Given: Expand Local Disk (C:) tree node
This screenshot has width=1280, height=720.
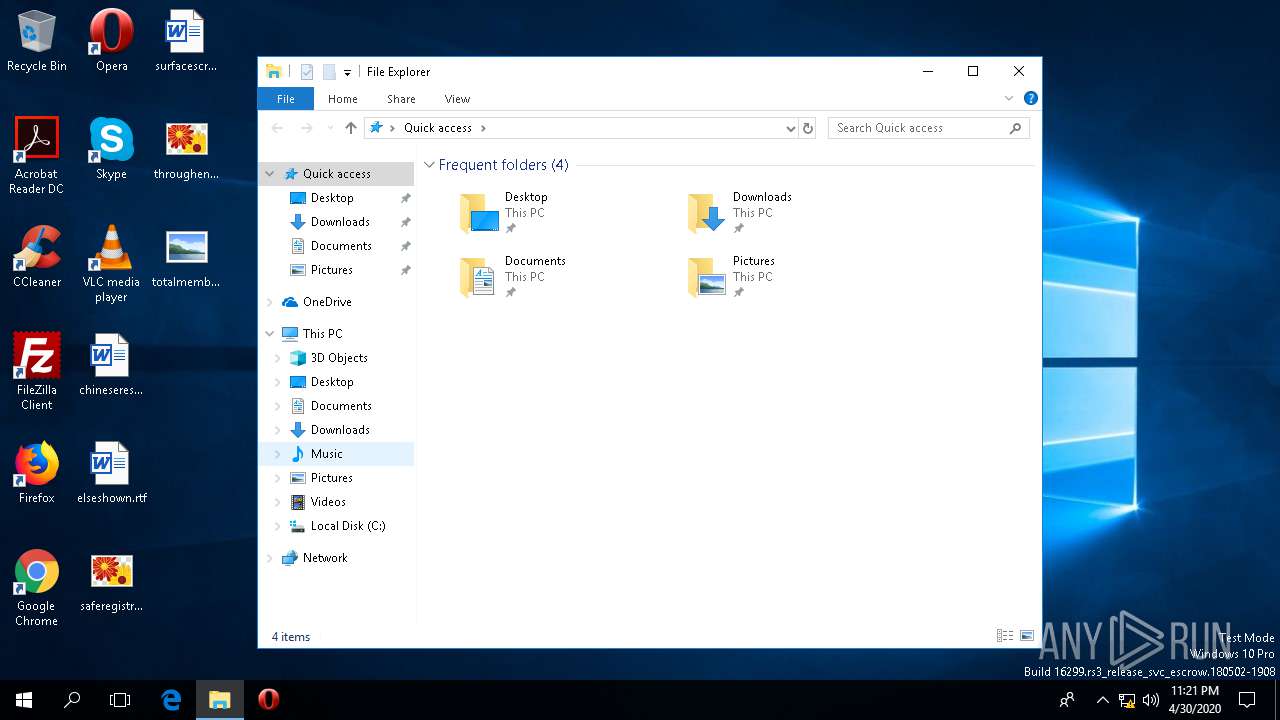Looking at the screenshot, I should pyautogui.click(x=278, y=526).
